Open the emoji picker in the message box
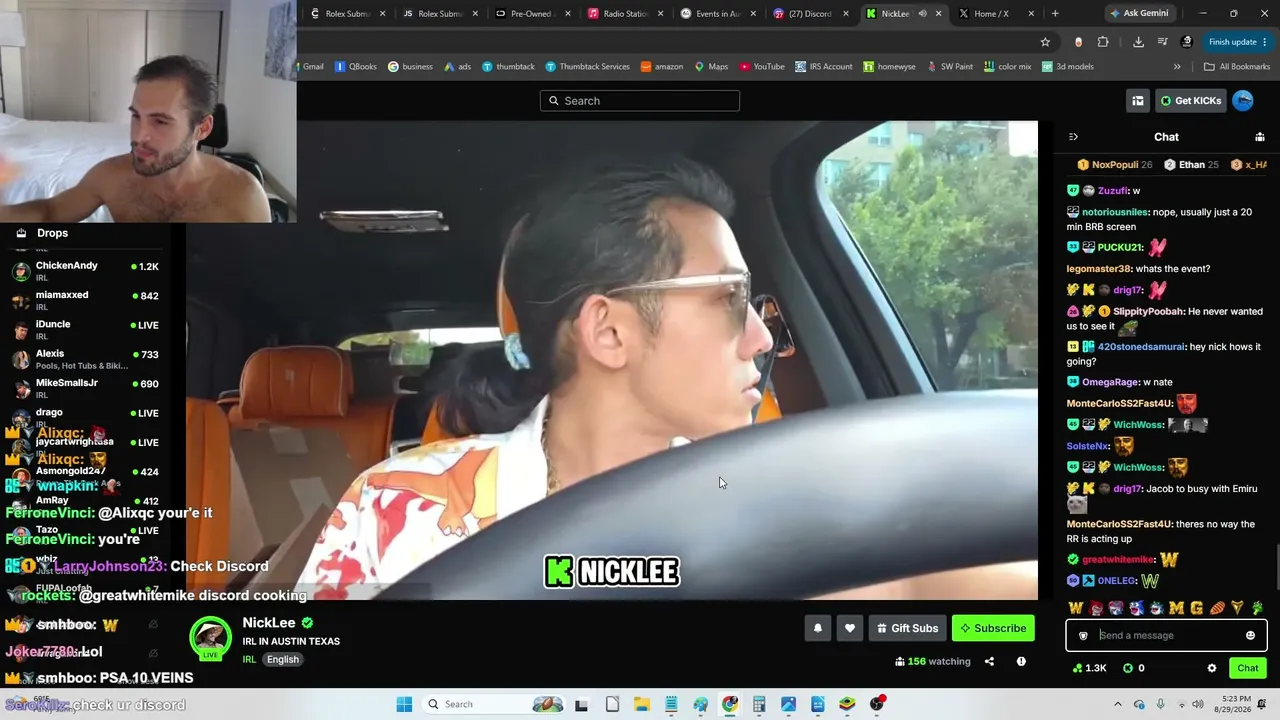Image resolution: width=1280 pixels, height=720 pixels. (1250, 635)
